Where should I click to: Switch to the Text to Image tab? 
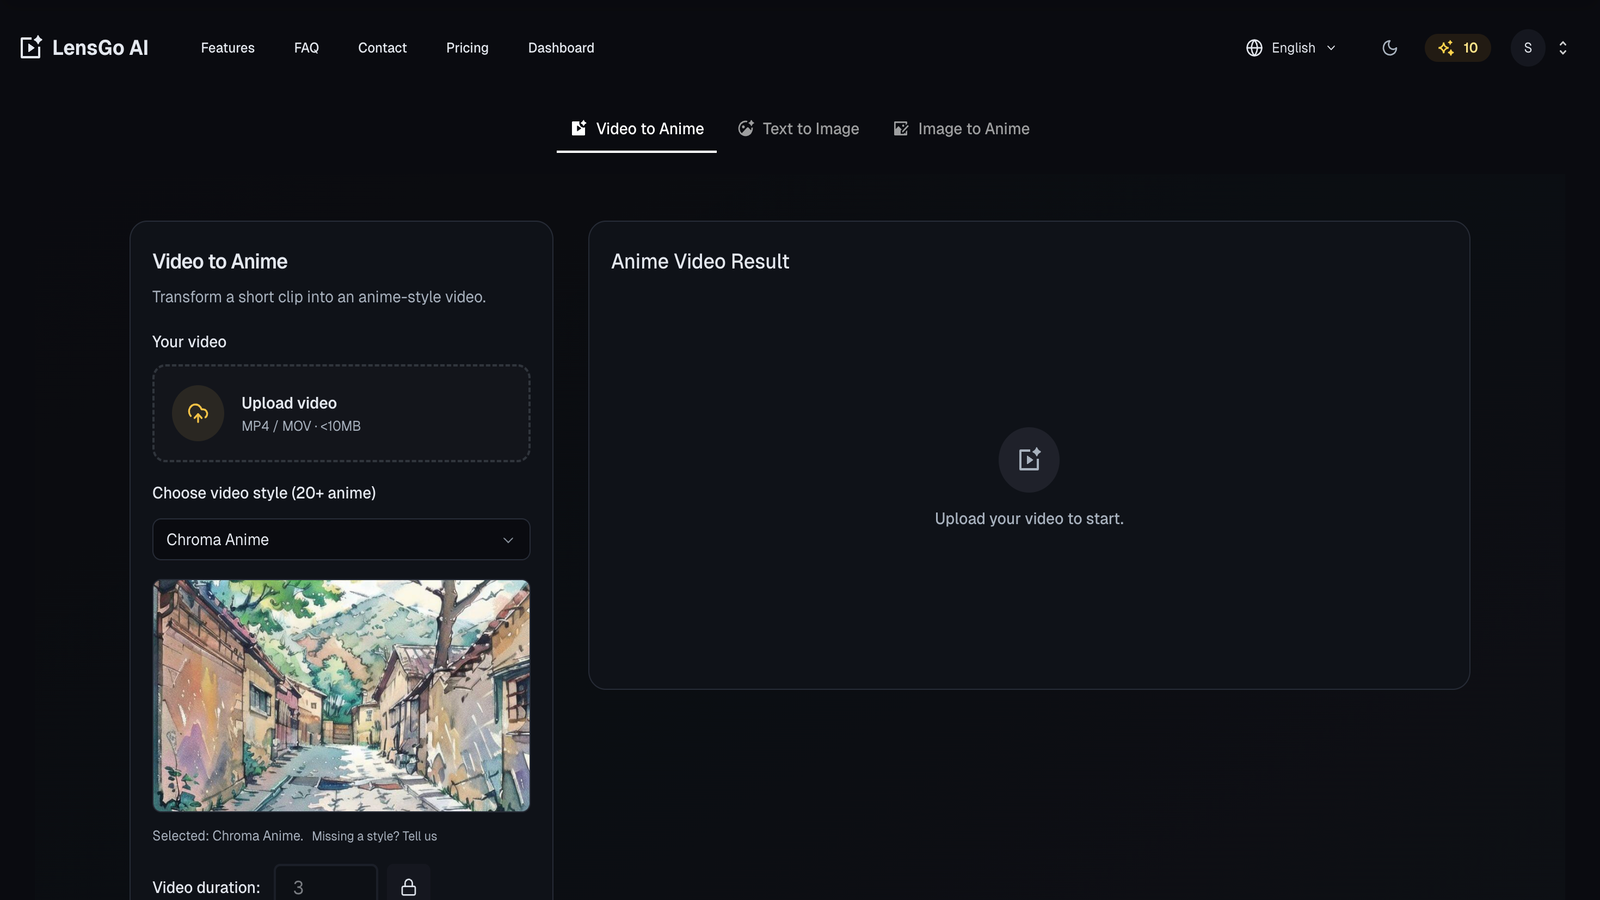[x=798, y=129]
